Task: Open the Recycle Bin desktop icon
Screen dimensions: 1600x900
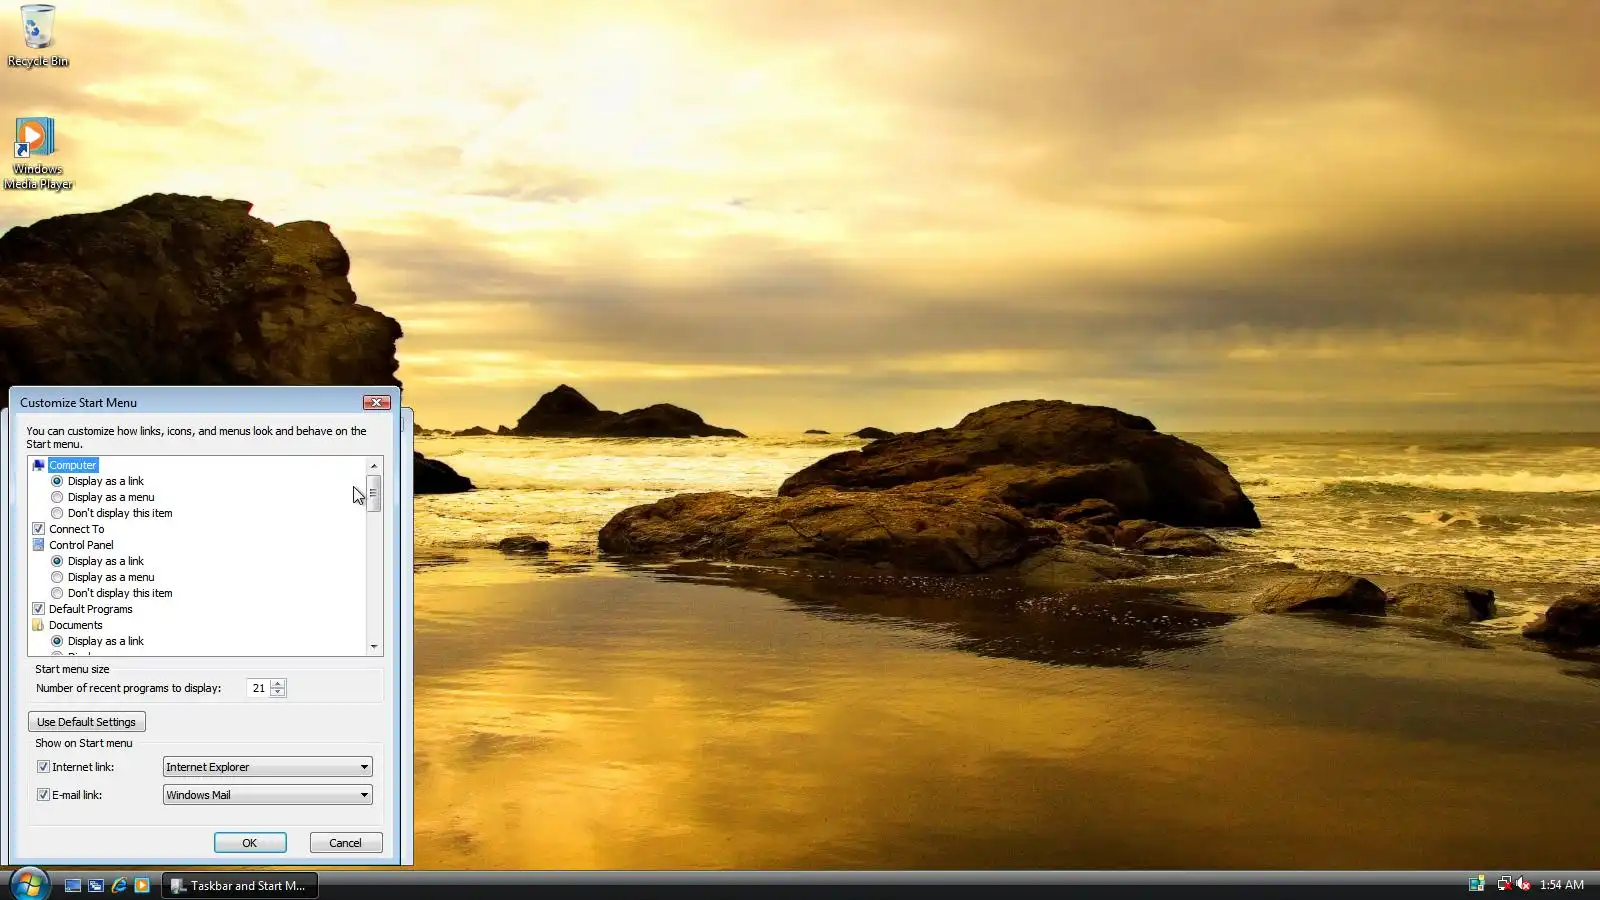Action: [38, 36]
